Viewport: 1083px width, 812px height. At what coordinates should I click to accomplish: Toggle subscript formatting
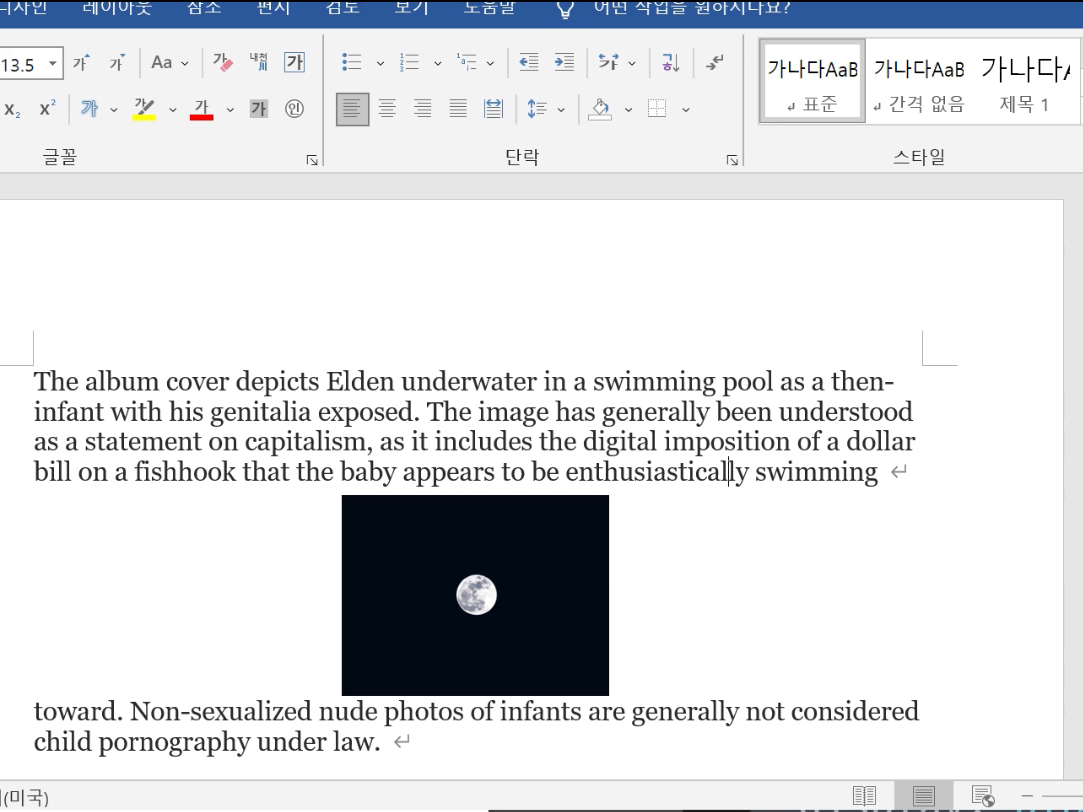coord(12,109)
